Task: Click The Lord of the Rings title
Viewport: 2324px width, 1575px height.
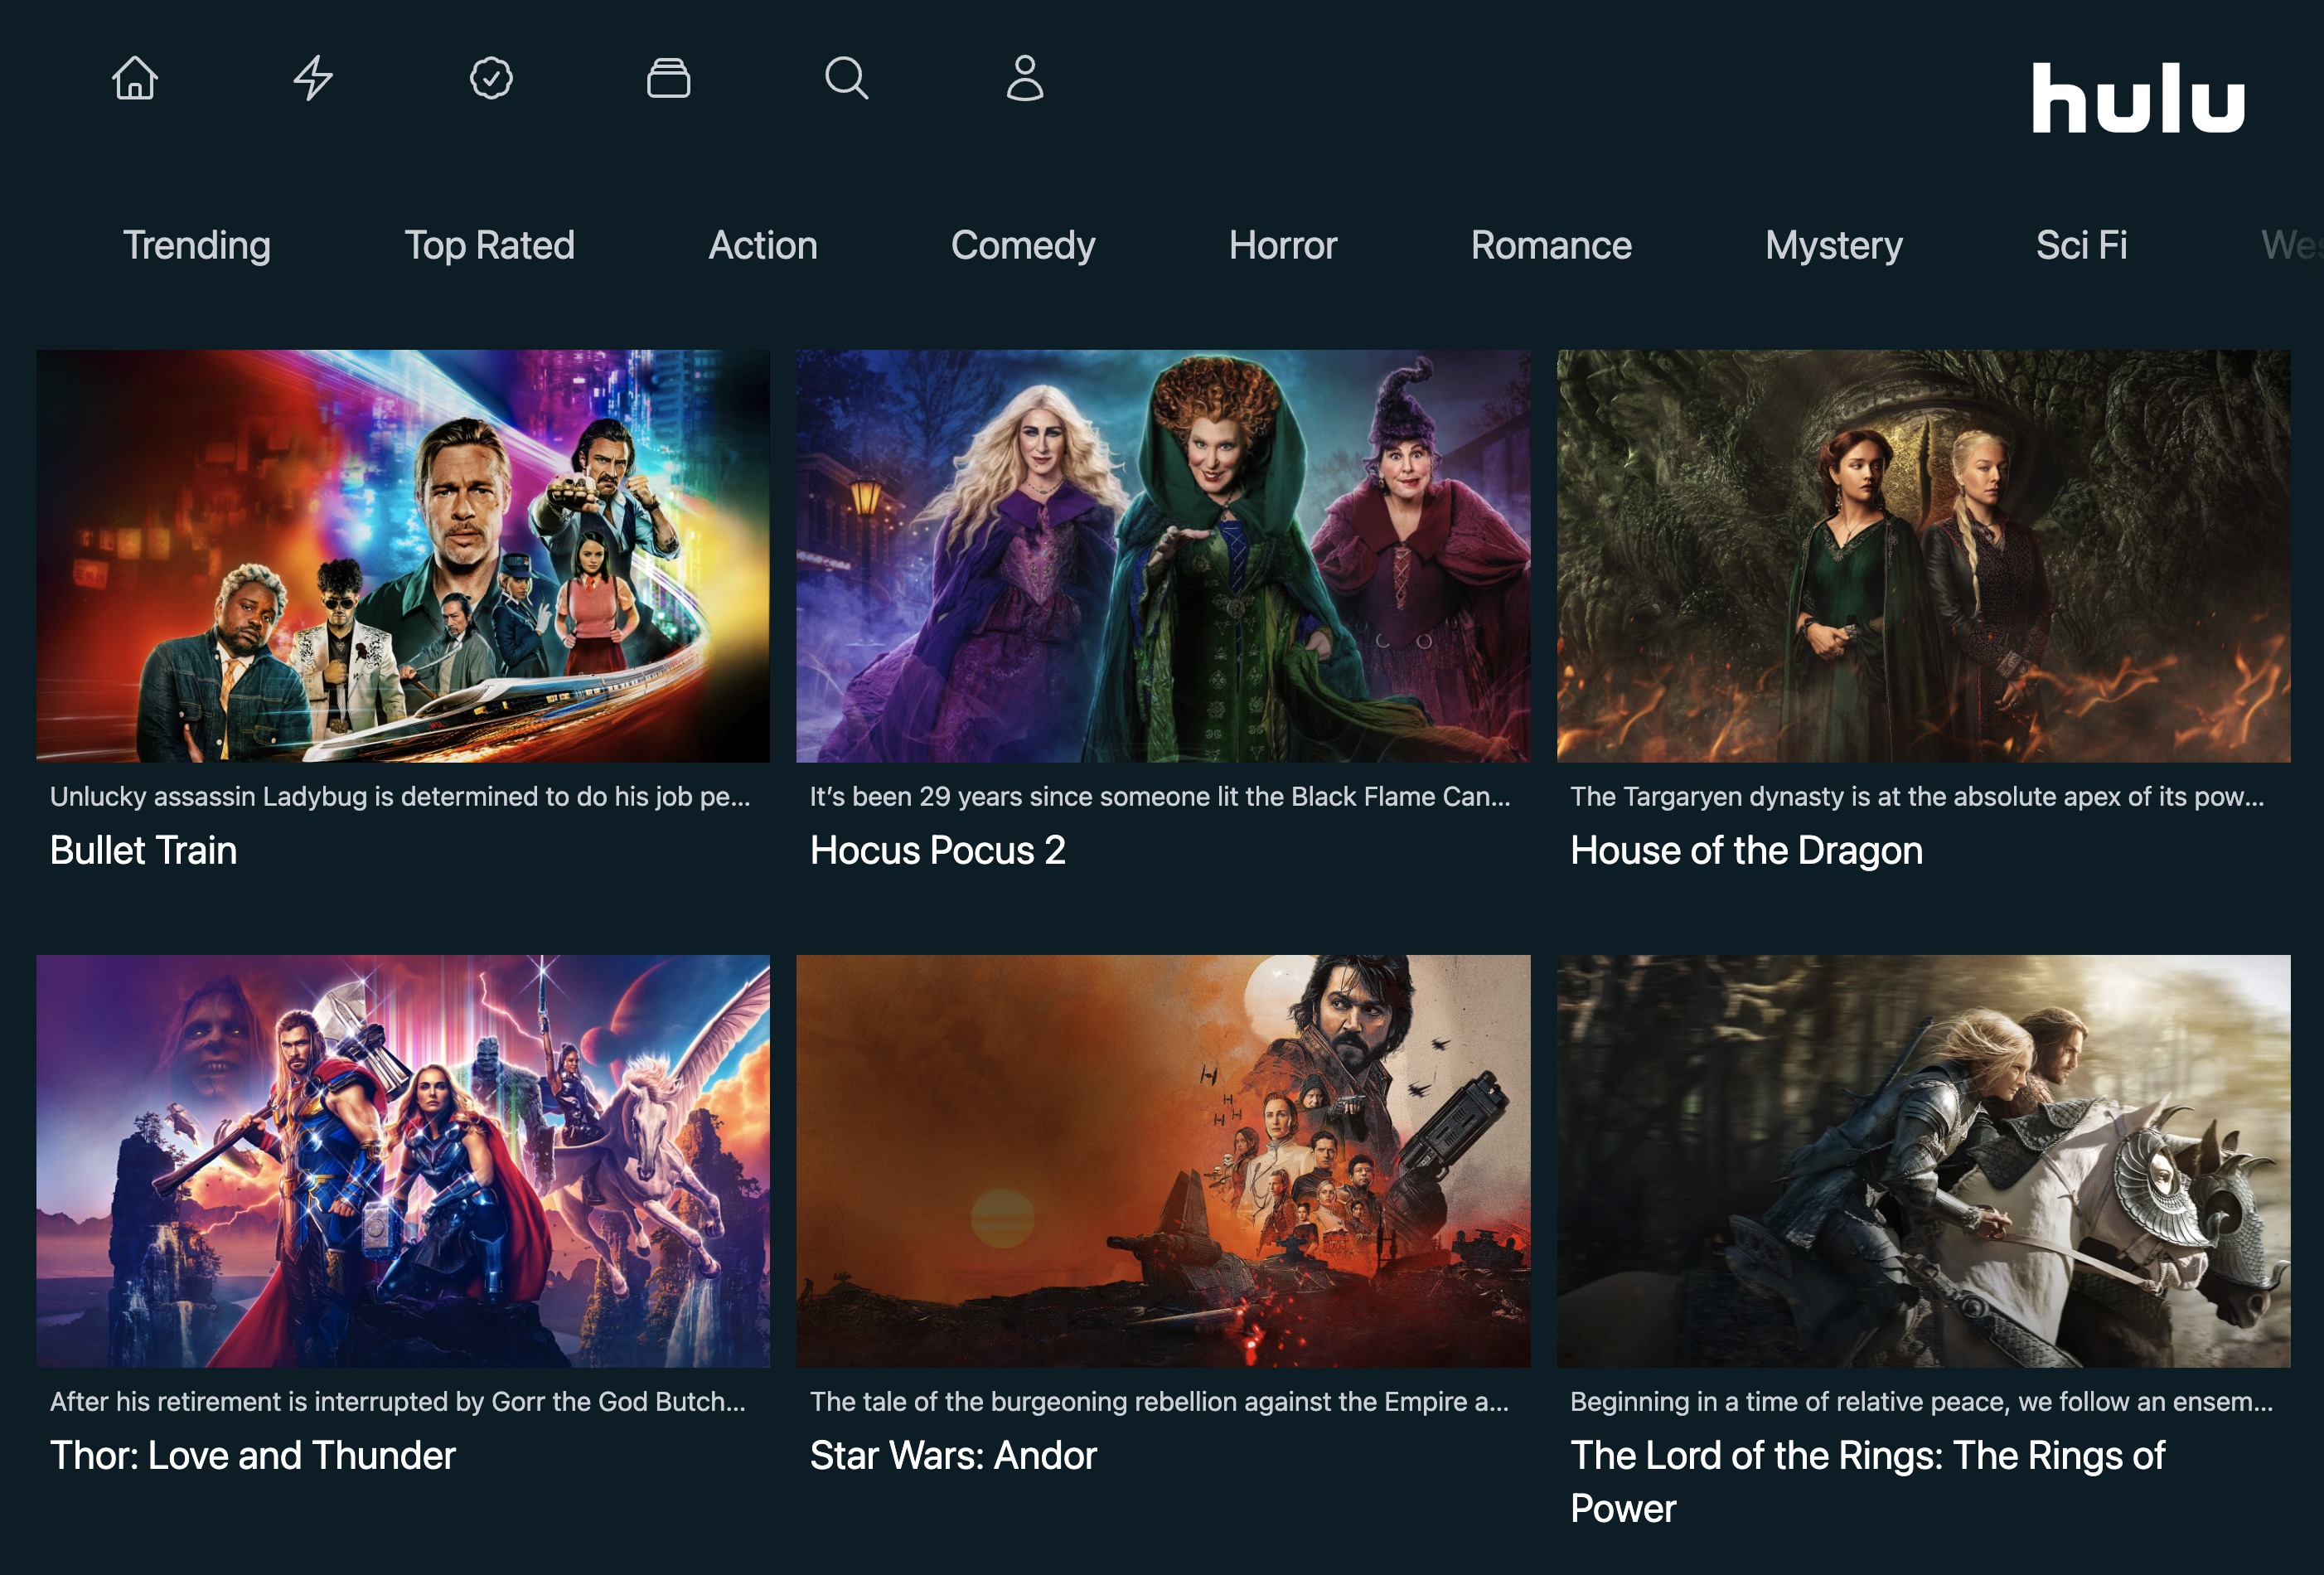Action: 1868,1481
